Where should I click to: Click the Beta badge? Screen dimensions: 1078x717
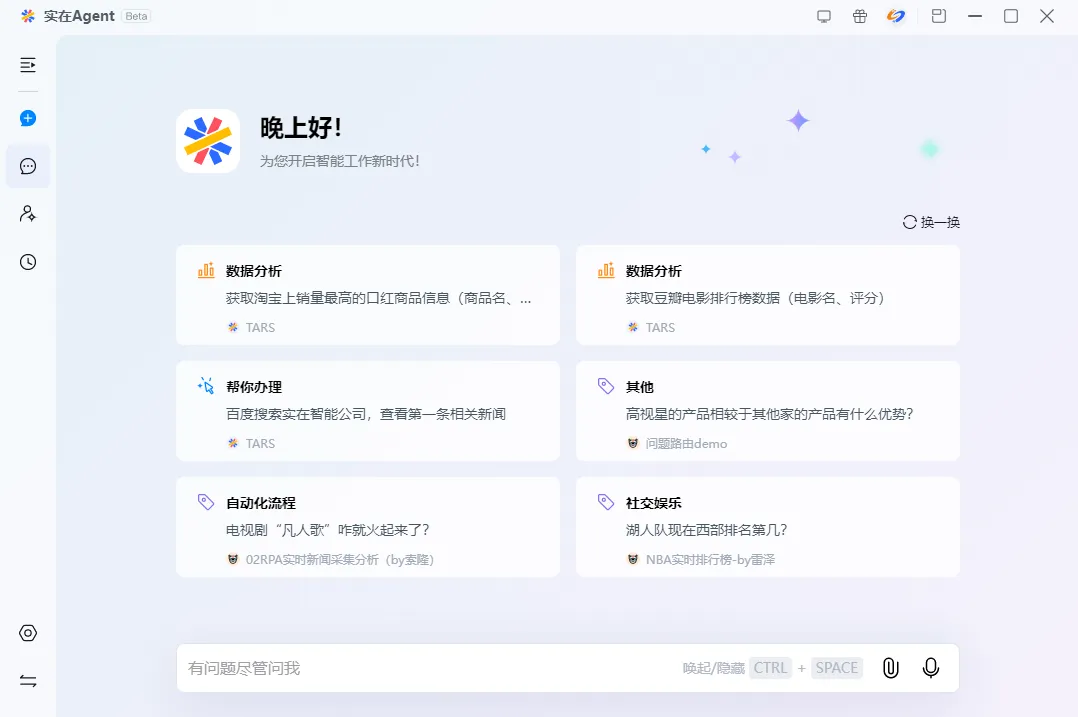point(136,16)
